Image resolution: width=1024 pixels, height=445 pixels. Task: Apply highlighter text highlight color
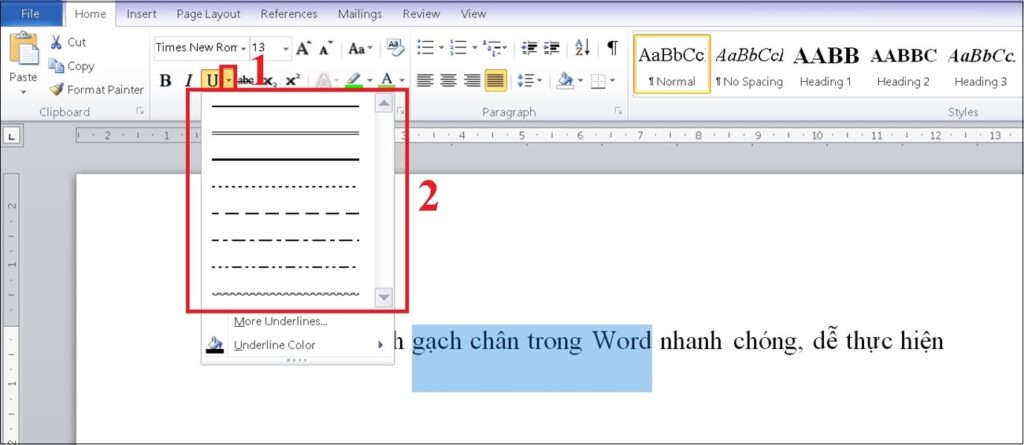point(353,80)
